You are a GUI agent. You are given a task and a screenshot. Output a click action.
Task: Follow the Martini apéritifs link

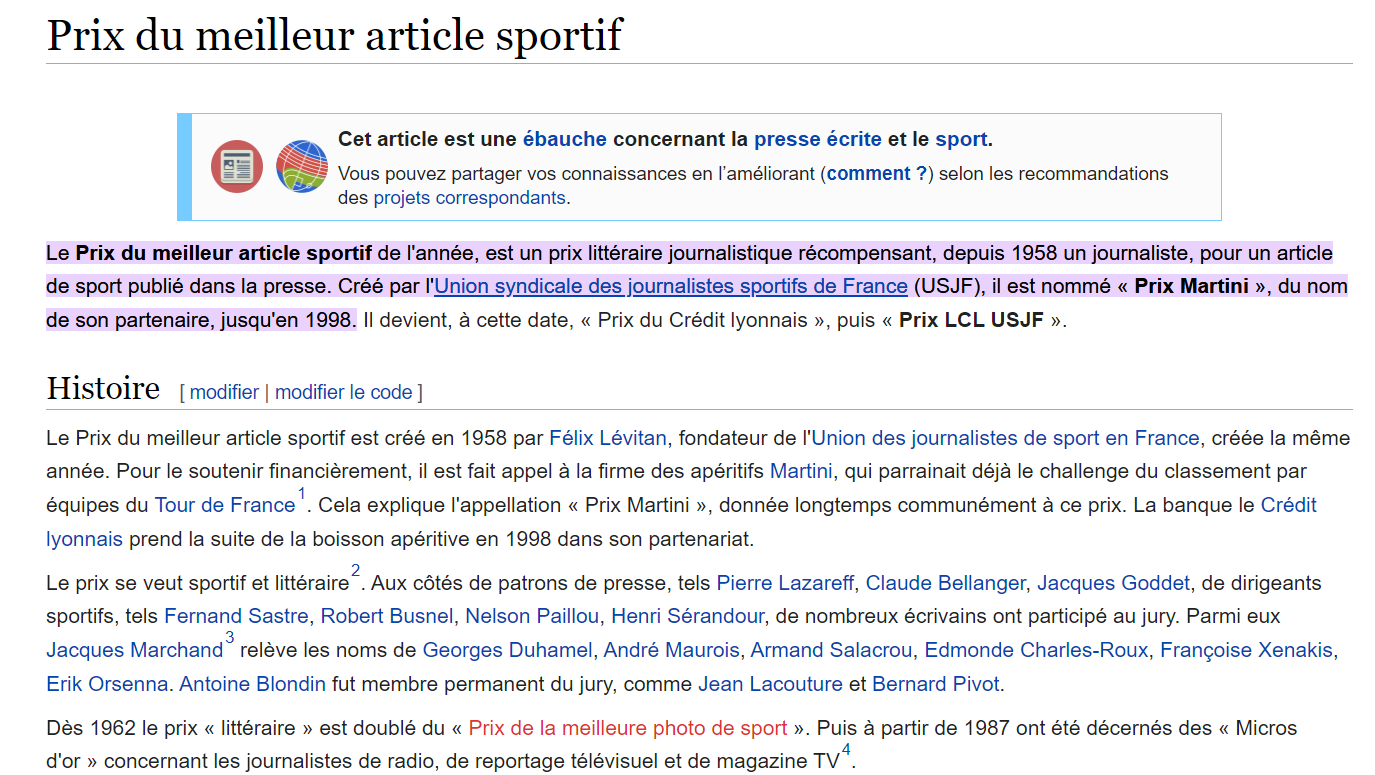[801, 470]
